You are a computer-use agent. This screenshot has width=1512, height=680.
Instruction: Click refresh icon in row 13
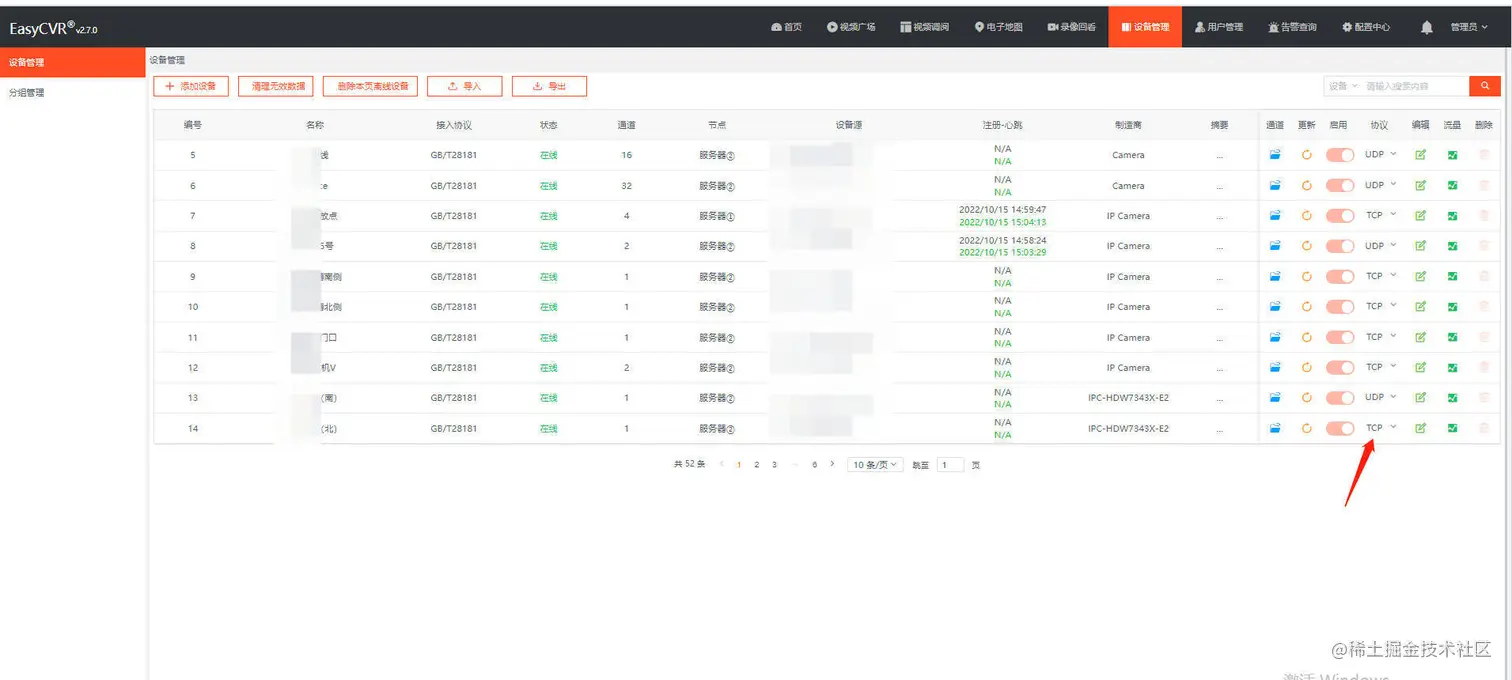(x=1306, y=398)
